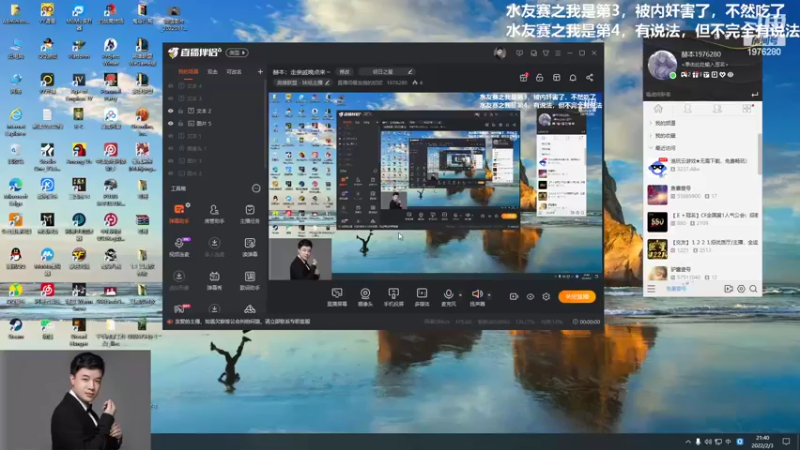Toggle visibility eye of 文本 3 layer
This screenshot has height=450, width=800.
pos(171,98)
